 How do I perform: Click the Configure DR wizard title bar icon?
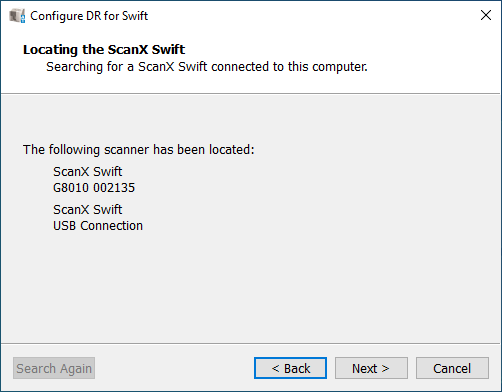[x=17, y=16]
